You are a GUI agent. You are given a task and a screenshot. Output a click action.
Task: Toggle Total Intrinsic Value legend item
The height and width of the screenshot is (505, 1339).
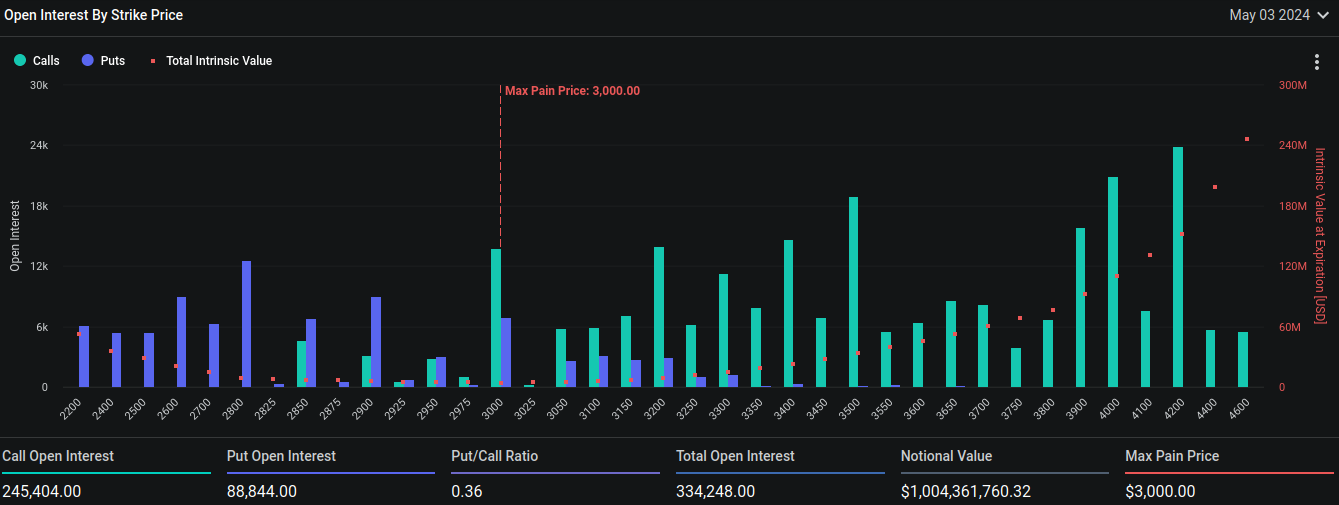(218, 61)
